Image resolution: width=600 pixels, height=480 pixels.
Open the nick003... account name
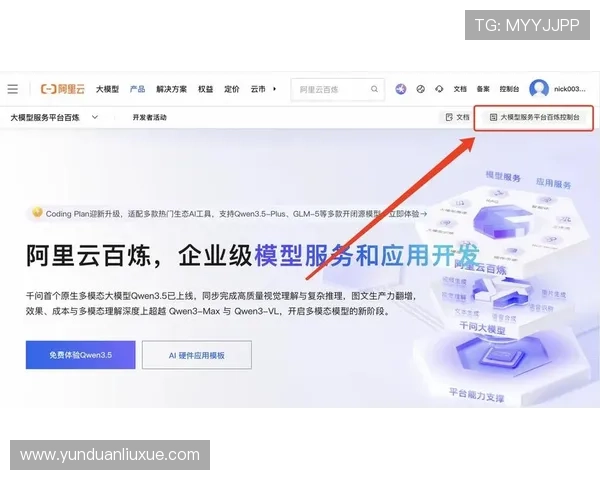tap(570, 89)
